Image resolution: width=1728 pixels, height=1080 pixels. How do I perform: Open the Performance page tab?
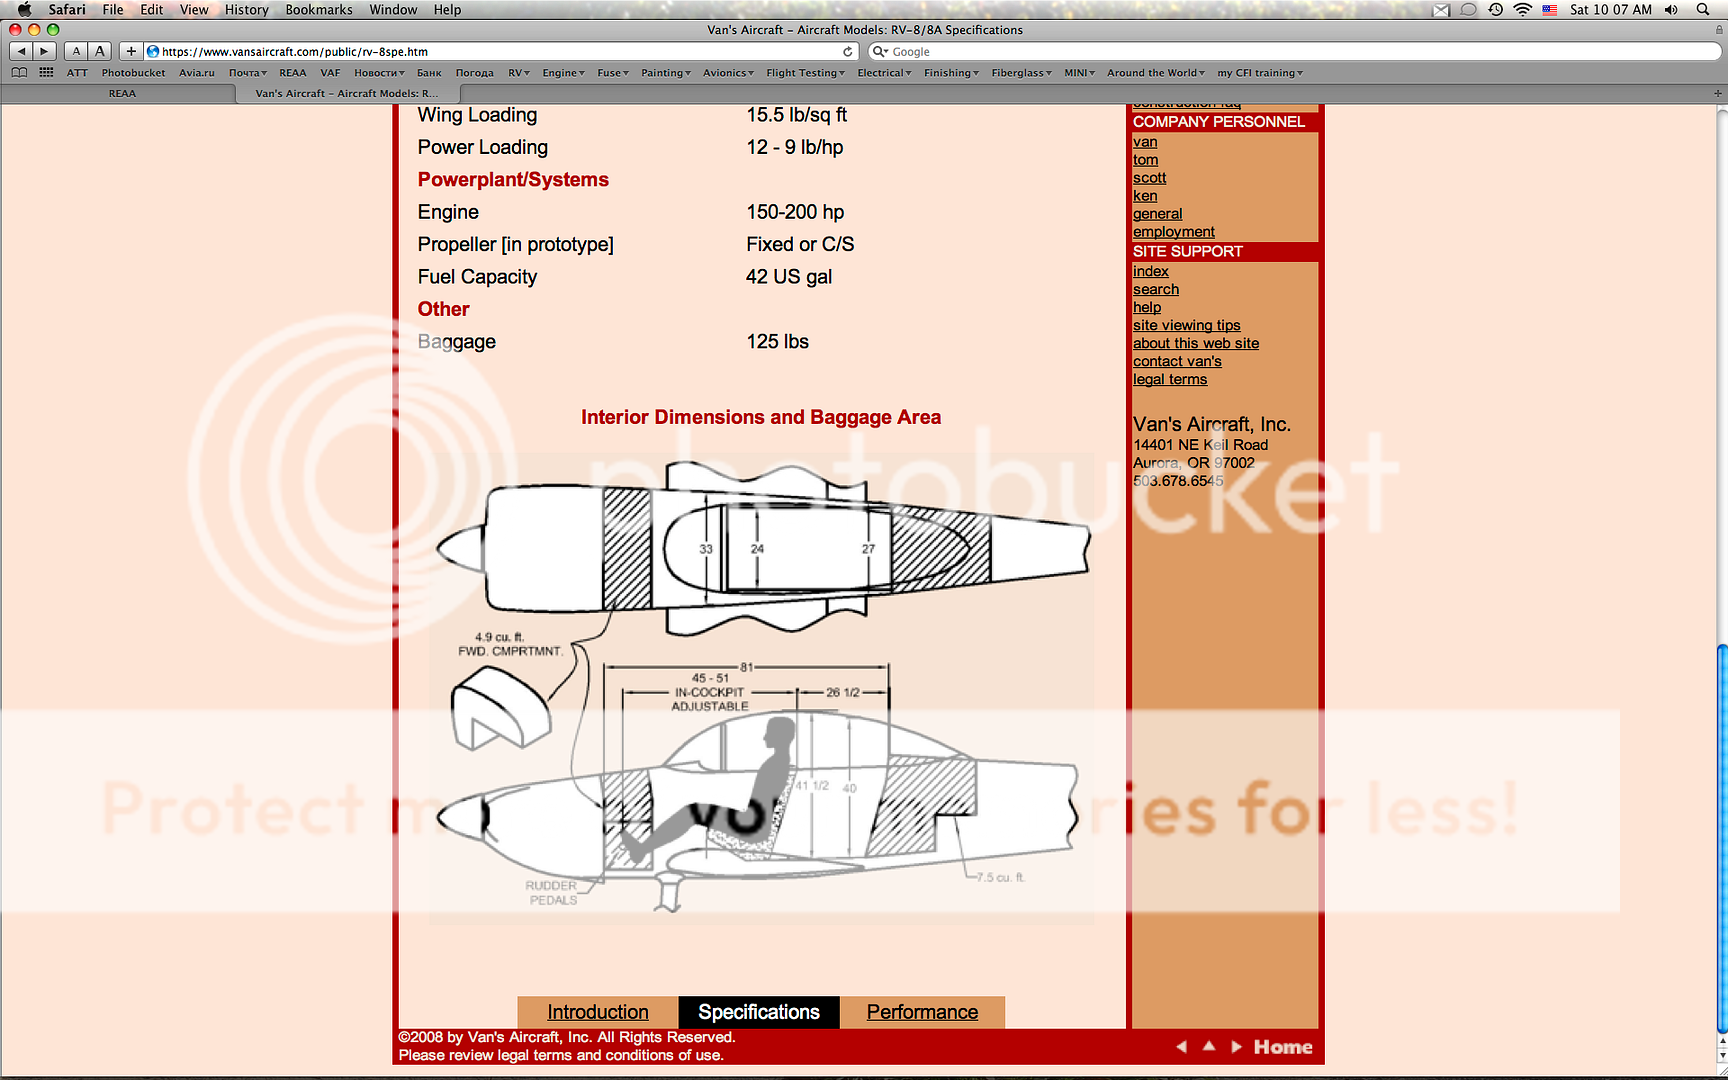[x=922, y=1012]
